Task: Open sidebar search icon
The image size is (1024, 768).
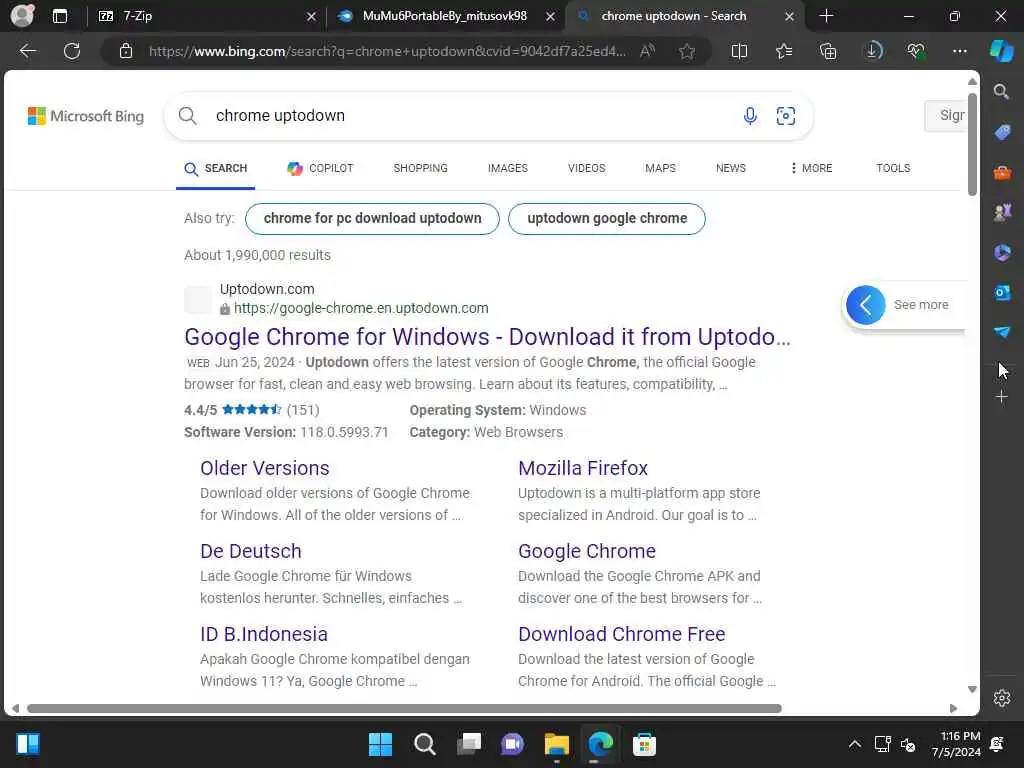Action: tap(1001, 91)
